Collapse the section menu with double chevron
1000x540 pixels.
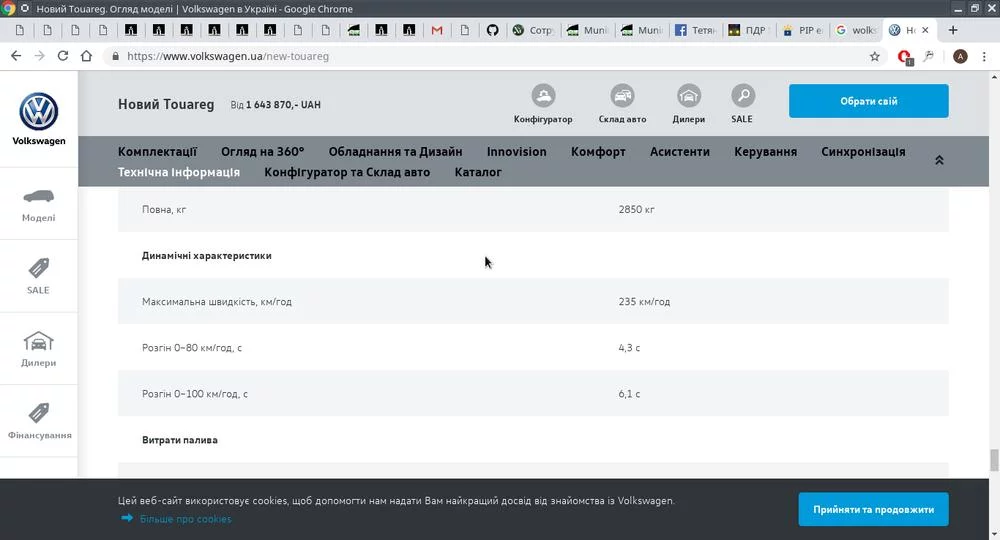939,160
